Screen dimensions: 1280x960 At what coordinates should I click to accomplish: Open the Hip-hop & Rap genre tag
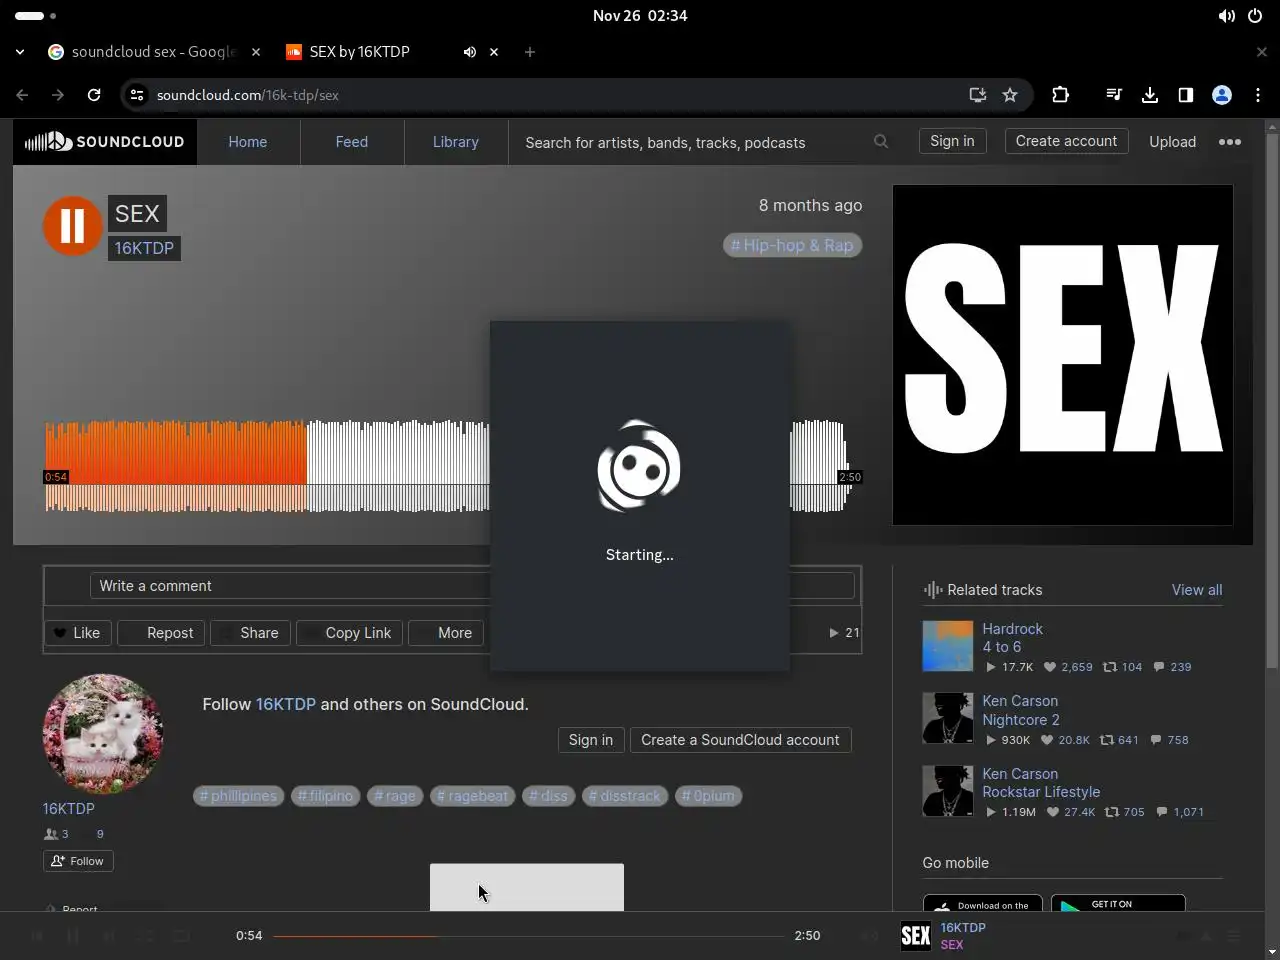click(792, 245)
